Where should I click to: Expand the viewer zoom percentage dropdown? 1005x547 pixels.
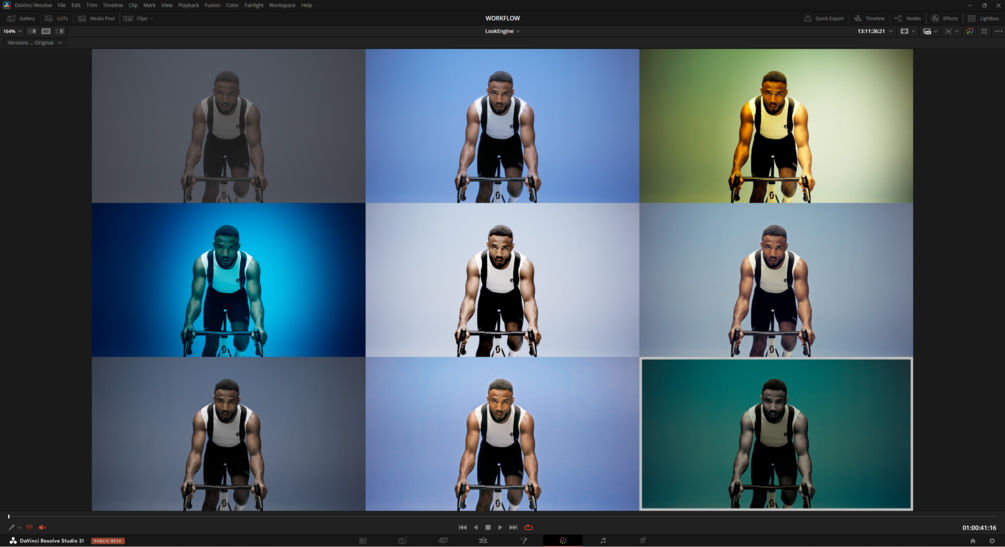pyautogui.click(x=12, y=31)
